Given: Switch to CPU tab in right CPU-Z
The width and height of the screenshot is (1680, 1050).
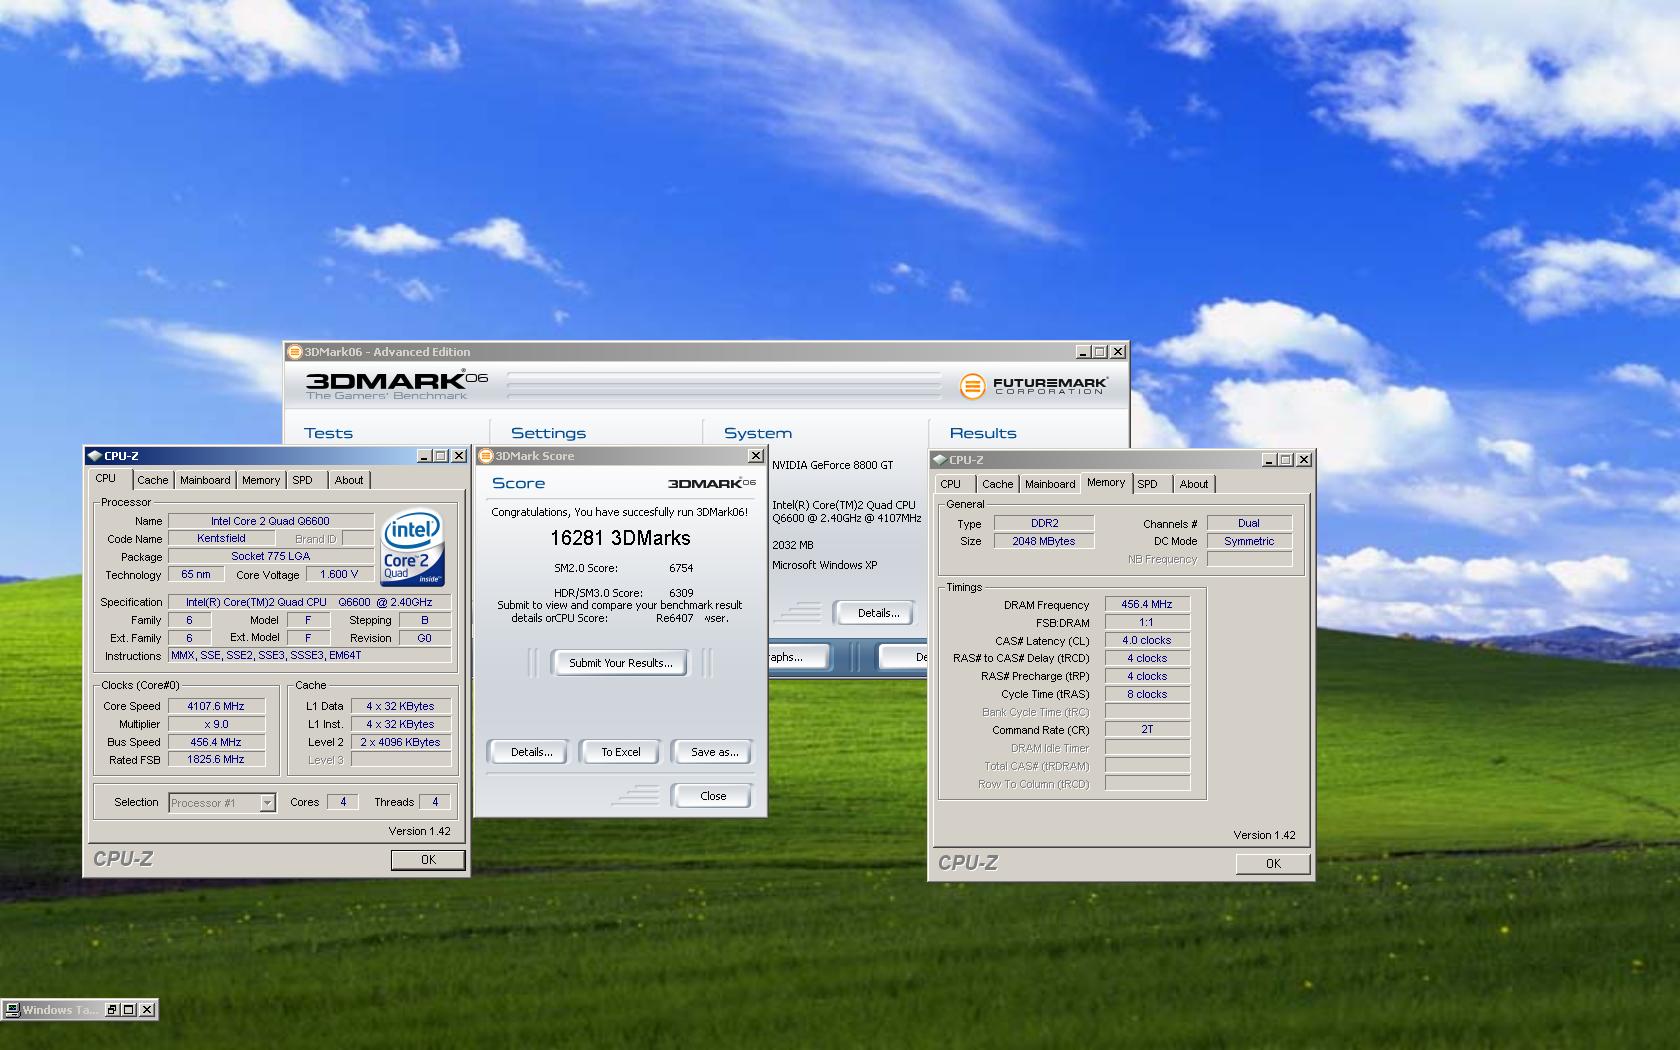Looking at the screenshot, I should pos(951,484).
